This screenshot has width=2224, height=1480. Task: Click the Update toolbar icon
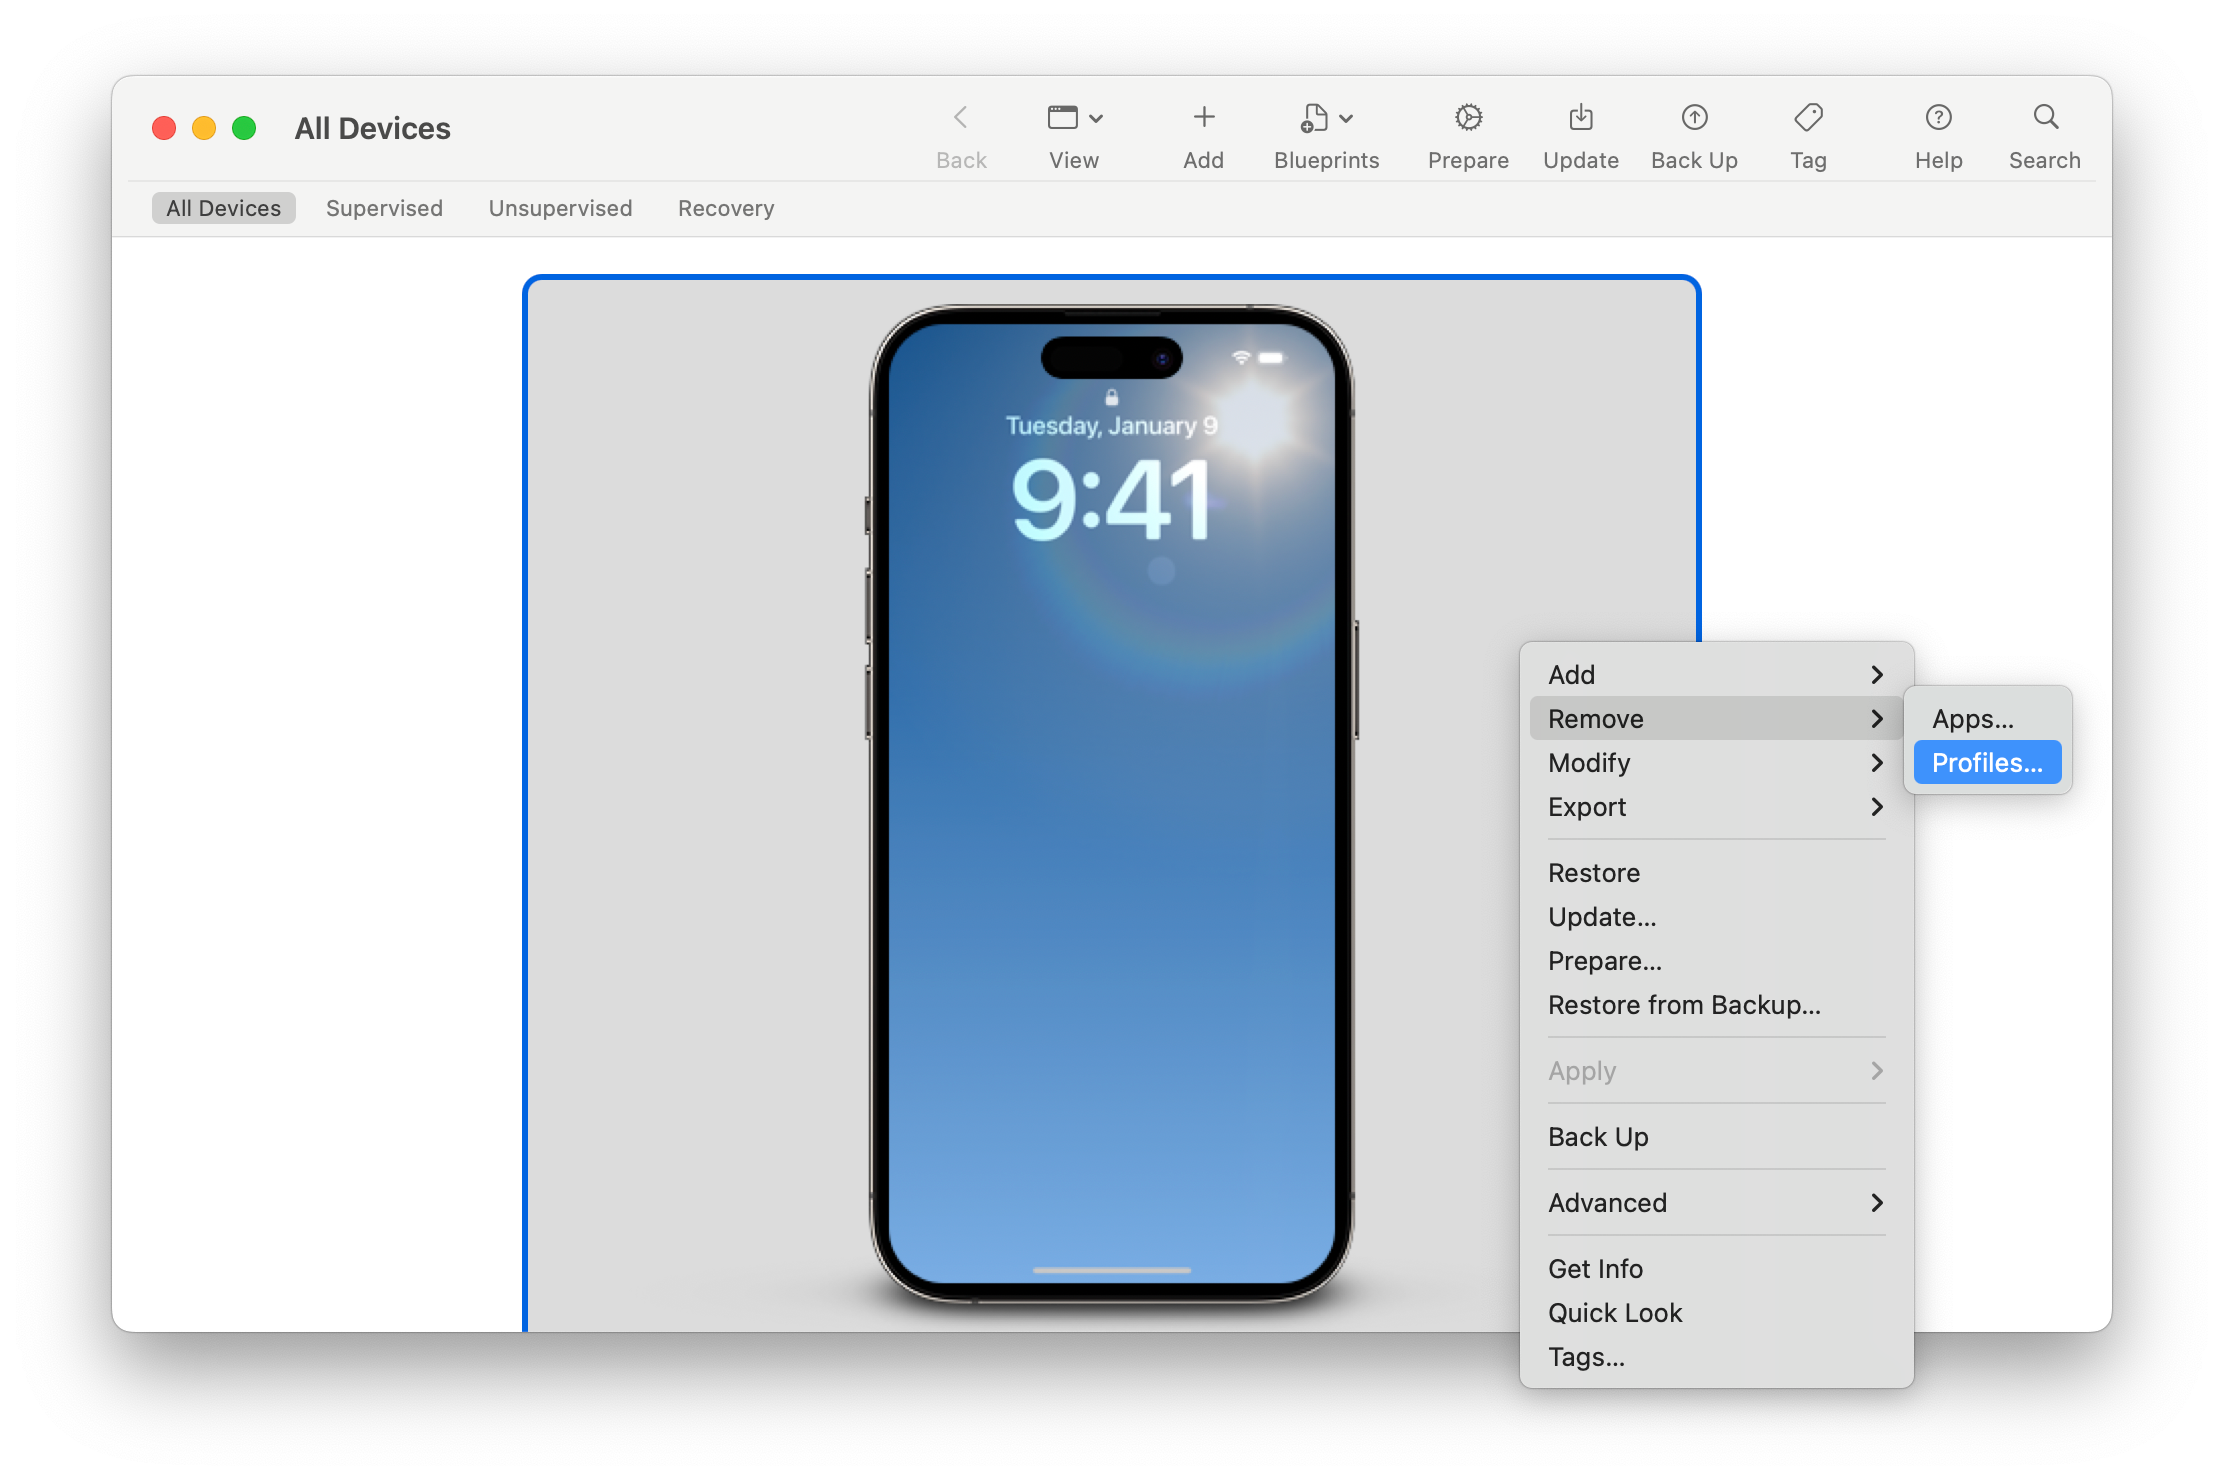[x=1581, y=118]
